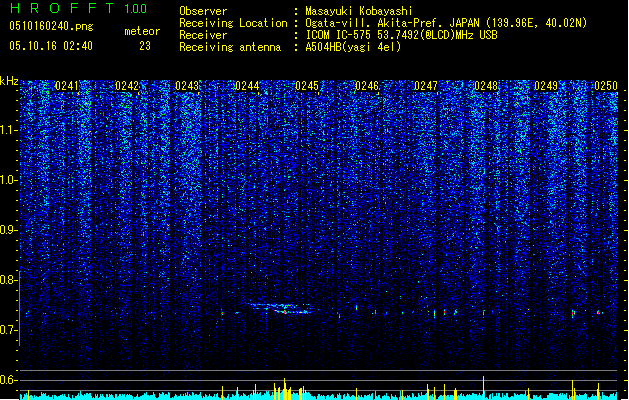This screenshot has width=629, height=400.
Task: Select observer name Masayuki Kobayashi
Action: [359, 11]
